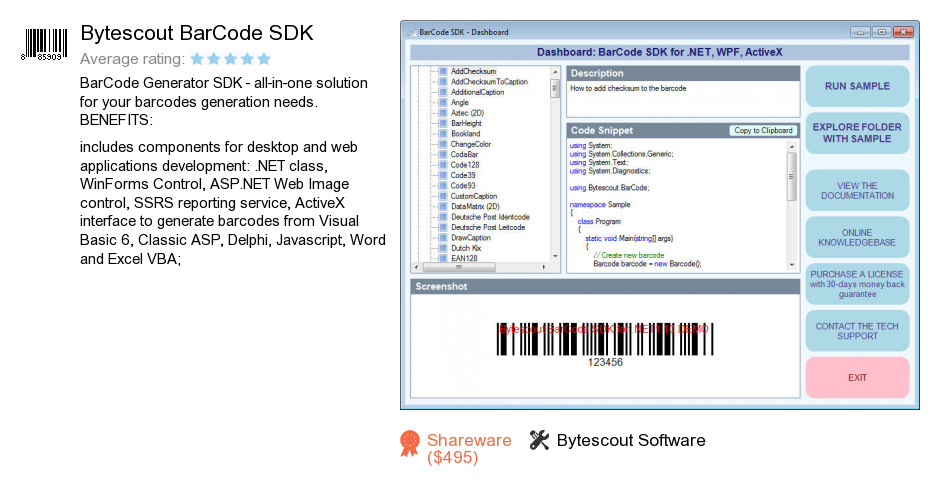Click the Bytescout BarCode SDK title
This screenshot has height=493, width=940.
coord(197,33)
